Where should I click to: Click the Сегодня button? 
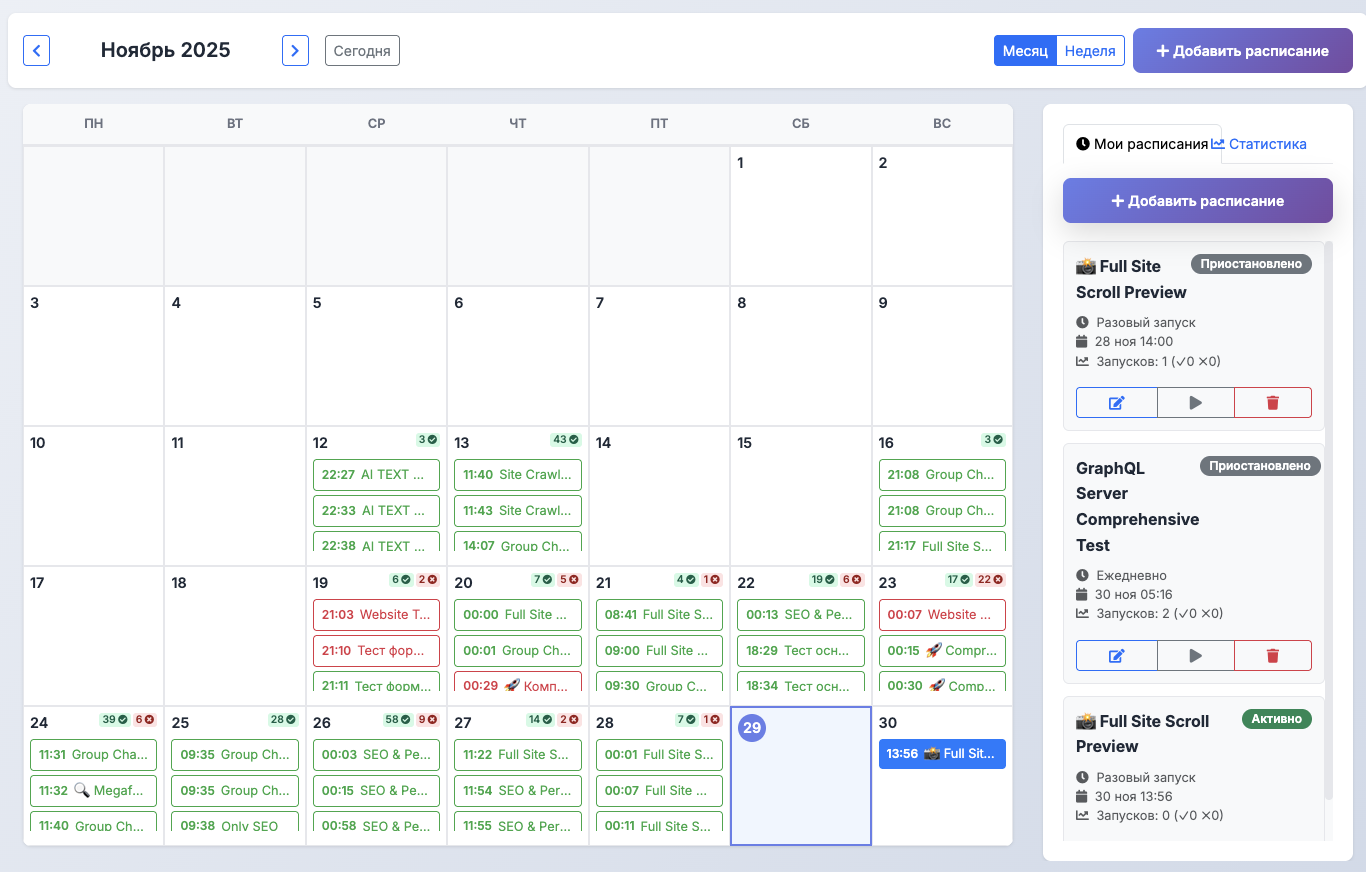pos(362,51)
